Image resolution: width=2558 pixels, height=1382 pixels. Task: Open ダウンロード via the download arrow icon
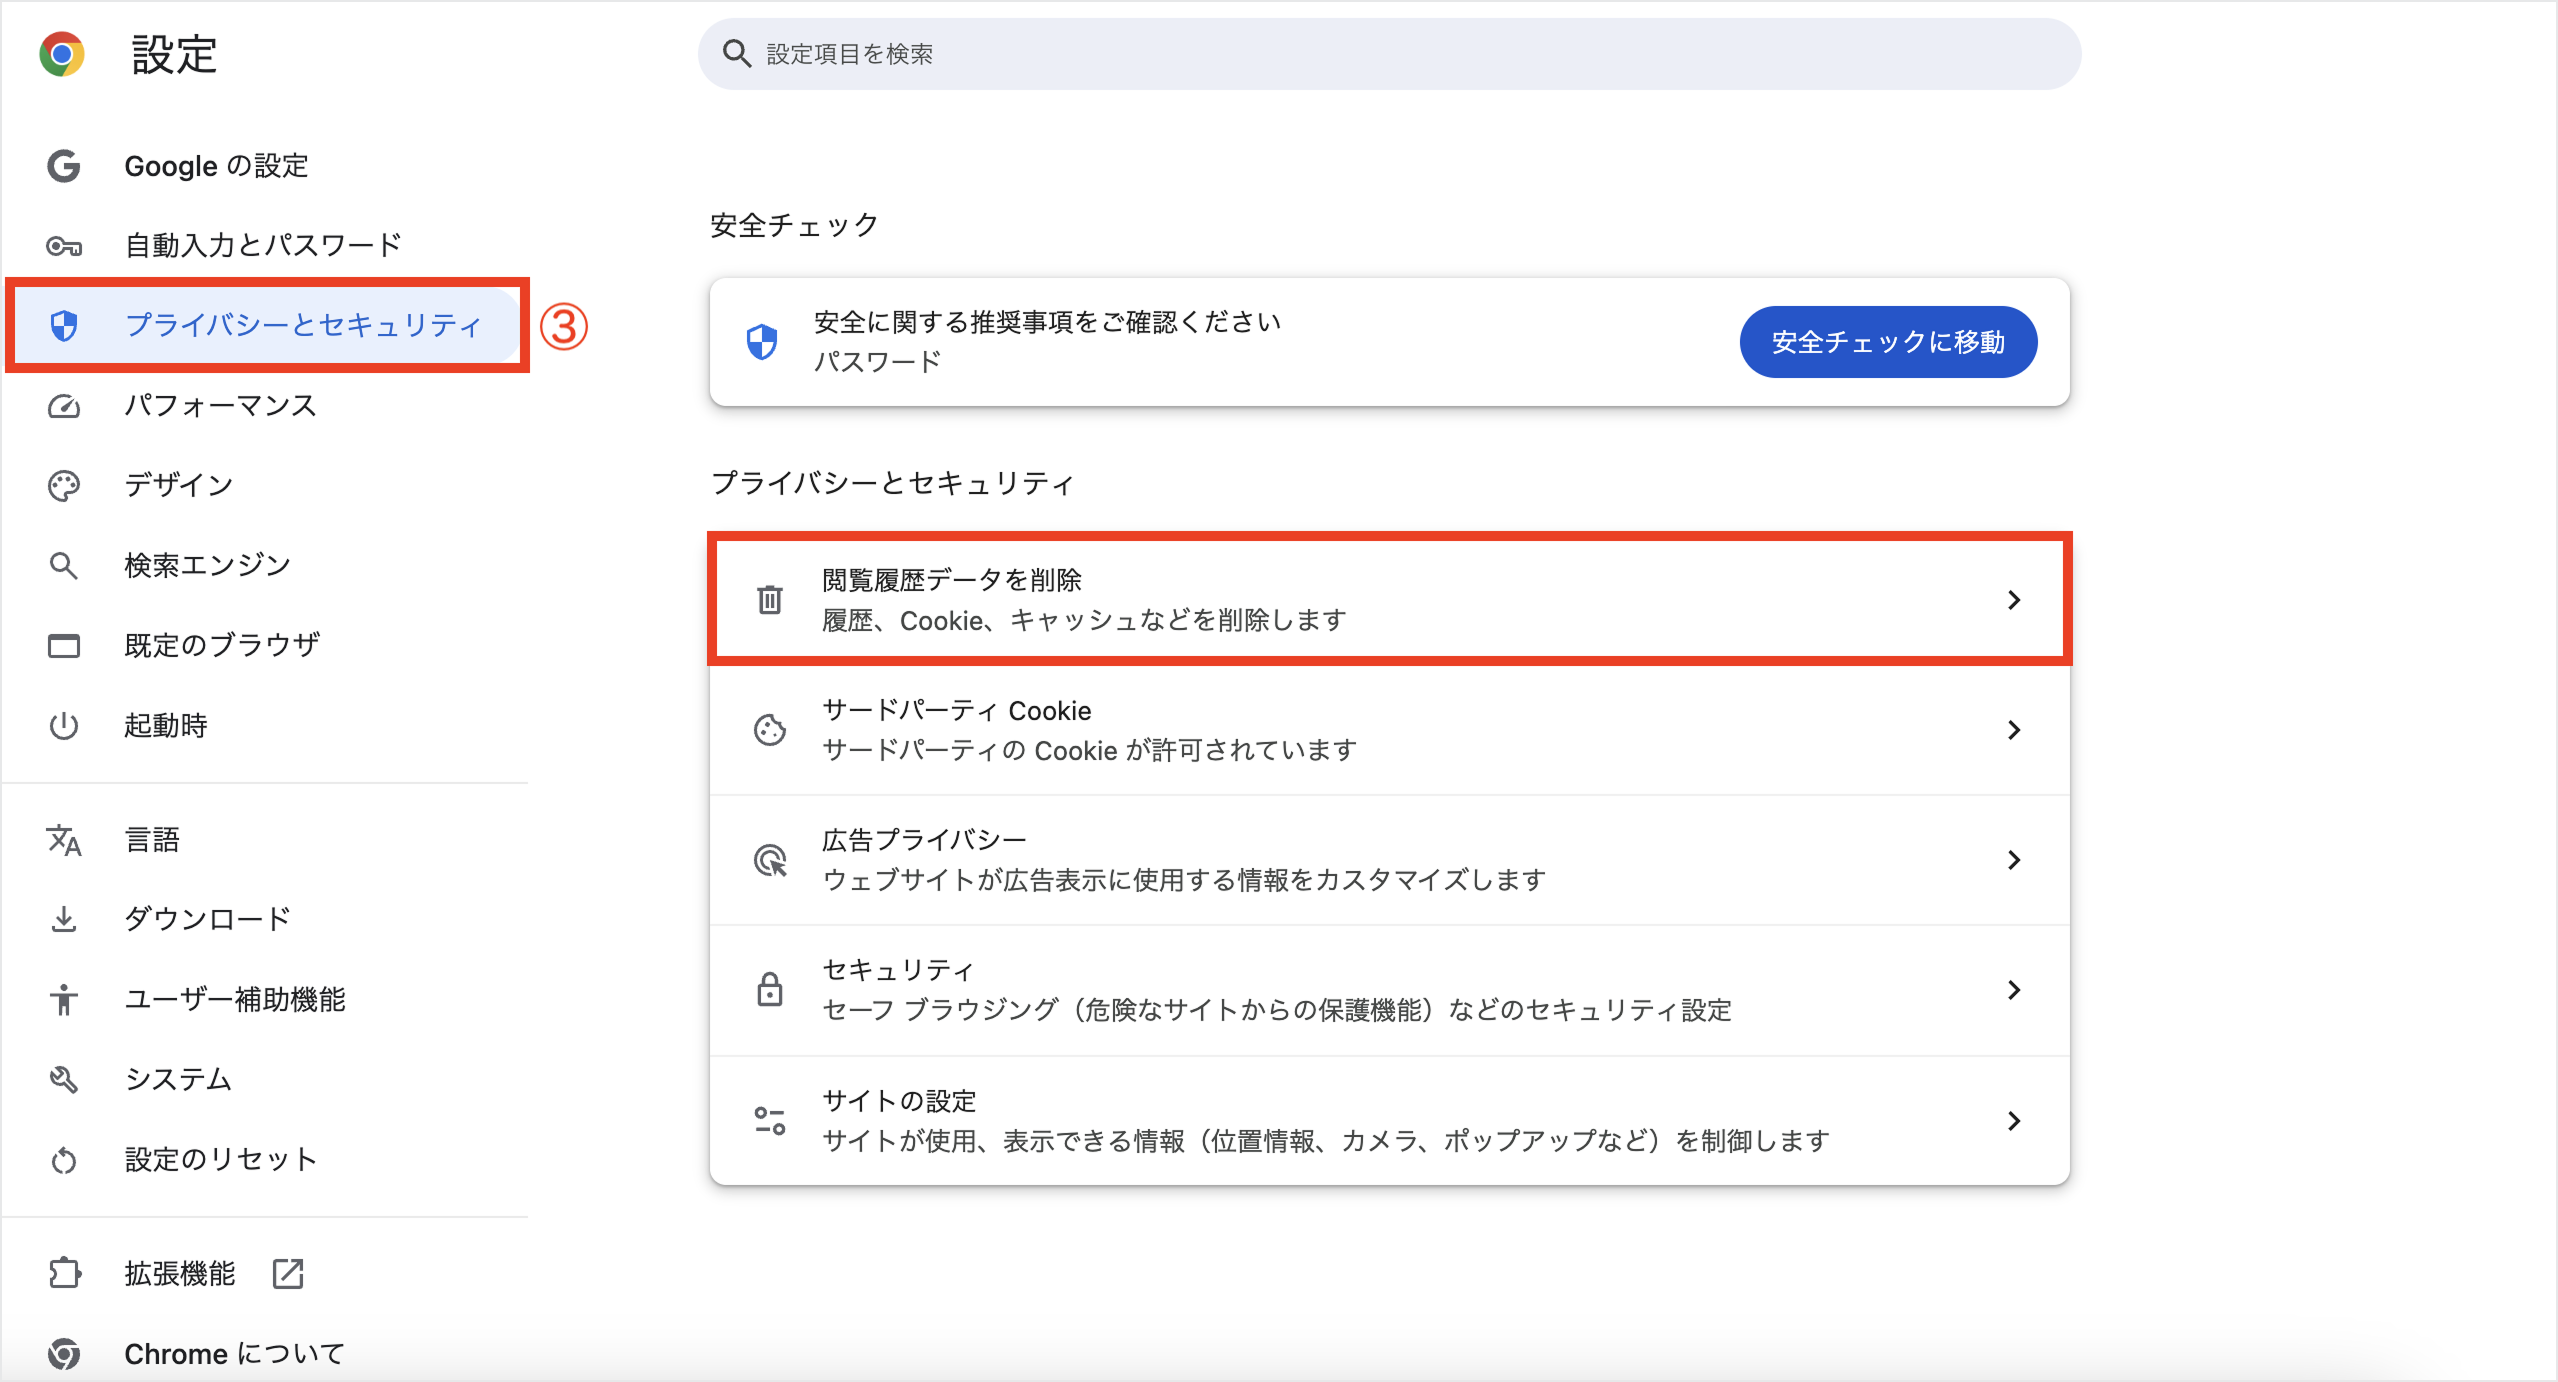[x=64, y=919]
